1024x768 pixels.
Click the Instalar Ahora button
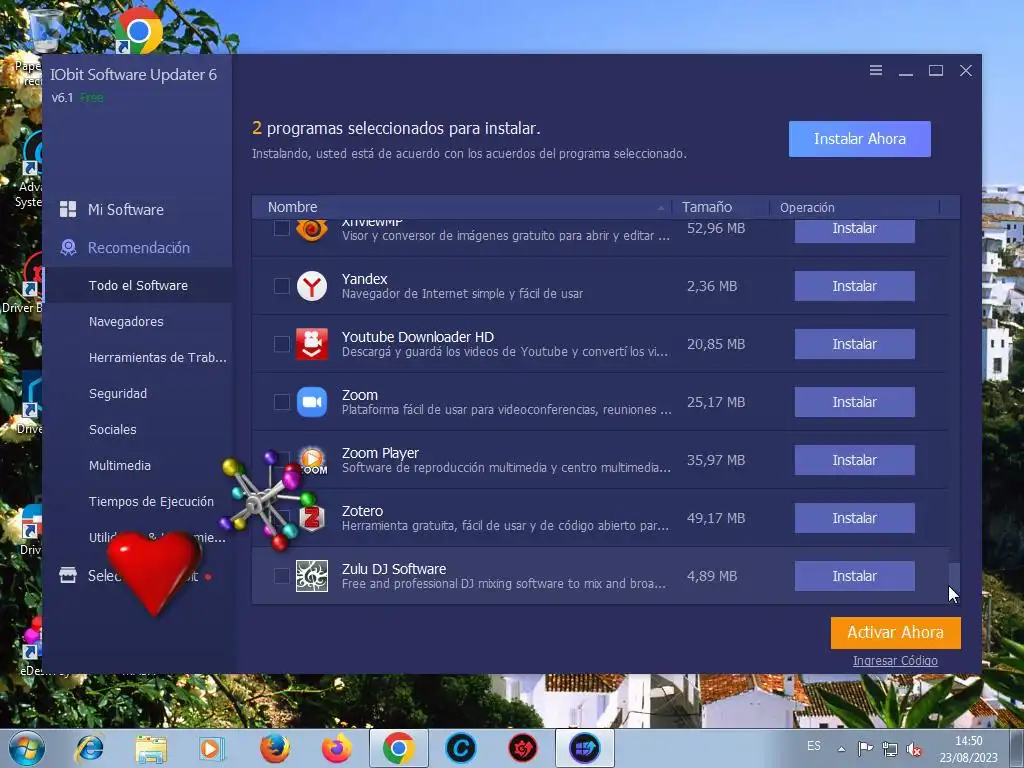point(859,138)
